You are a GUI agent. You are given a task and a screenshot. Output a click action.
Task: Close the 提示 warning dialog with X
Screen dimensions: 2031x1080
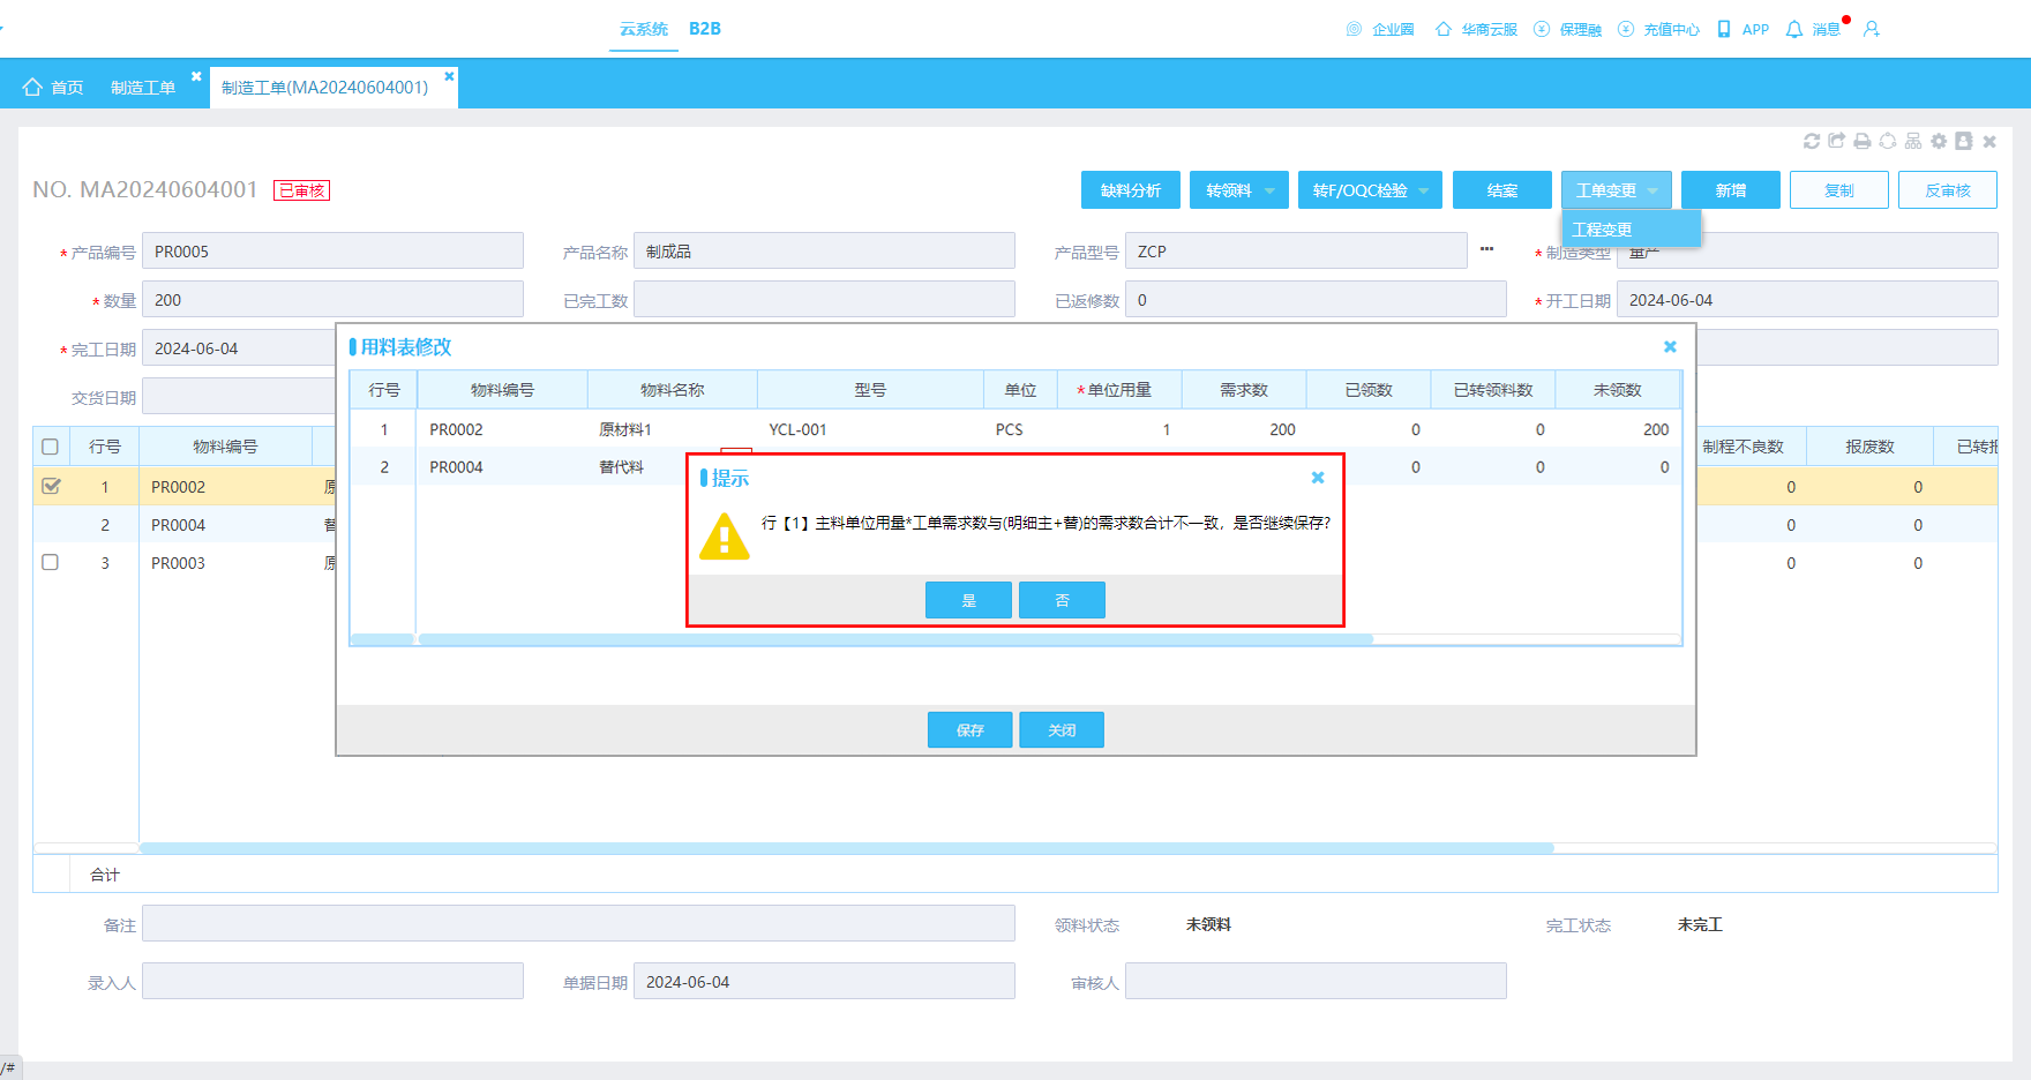tap(1318, 478)
